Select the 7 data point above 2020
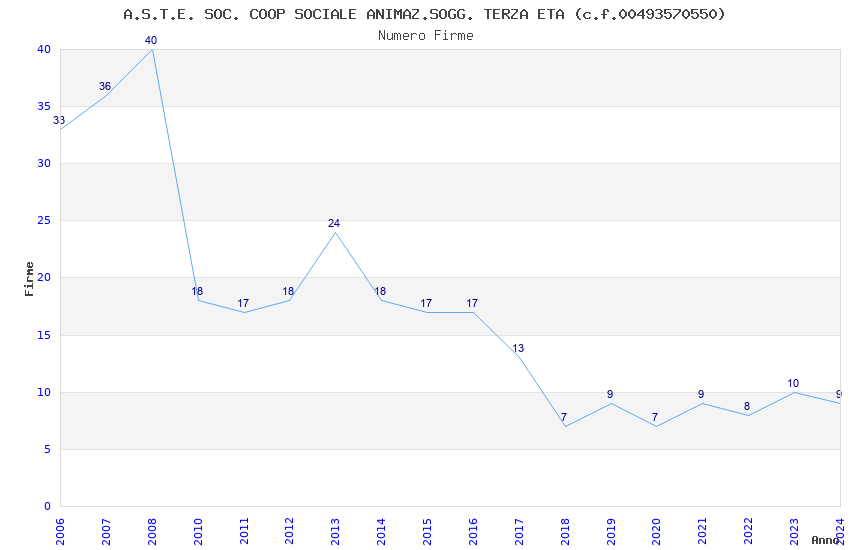The height and width of the screenshot is (550, 850). tap(655, 417)
